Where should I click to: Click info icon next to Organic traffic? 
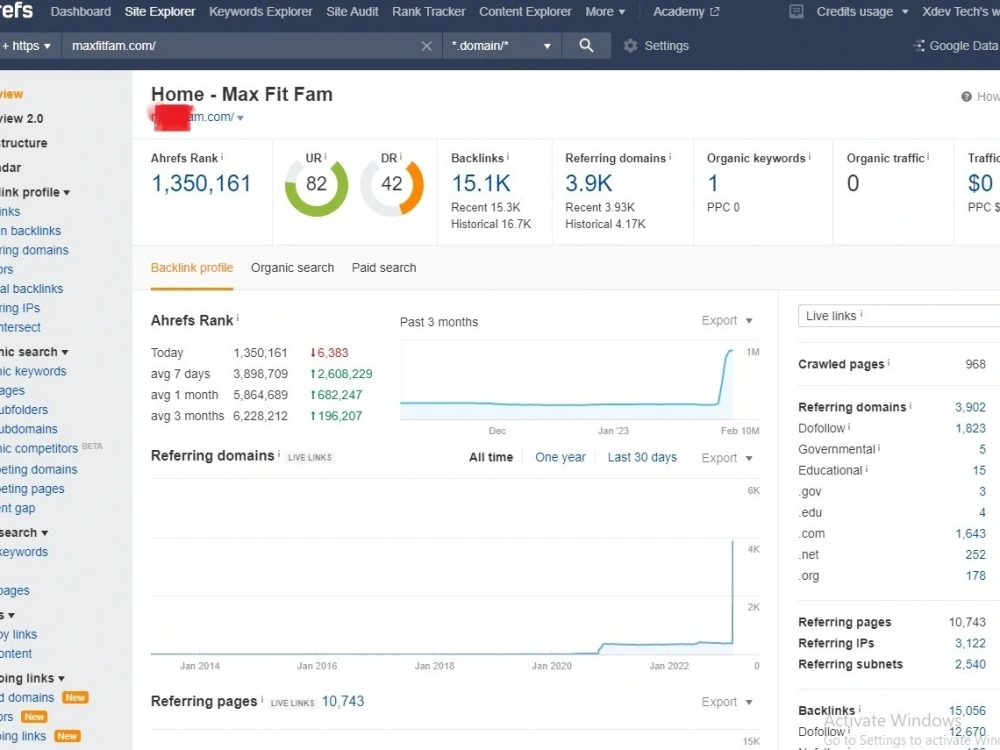(928, 156)
